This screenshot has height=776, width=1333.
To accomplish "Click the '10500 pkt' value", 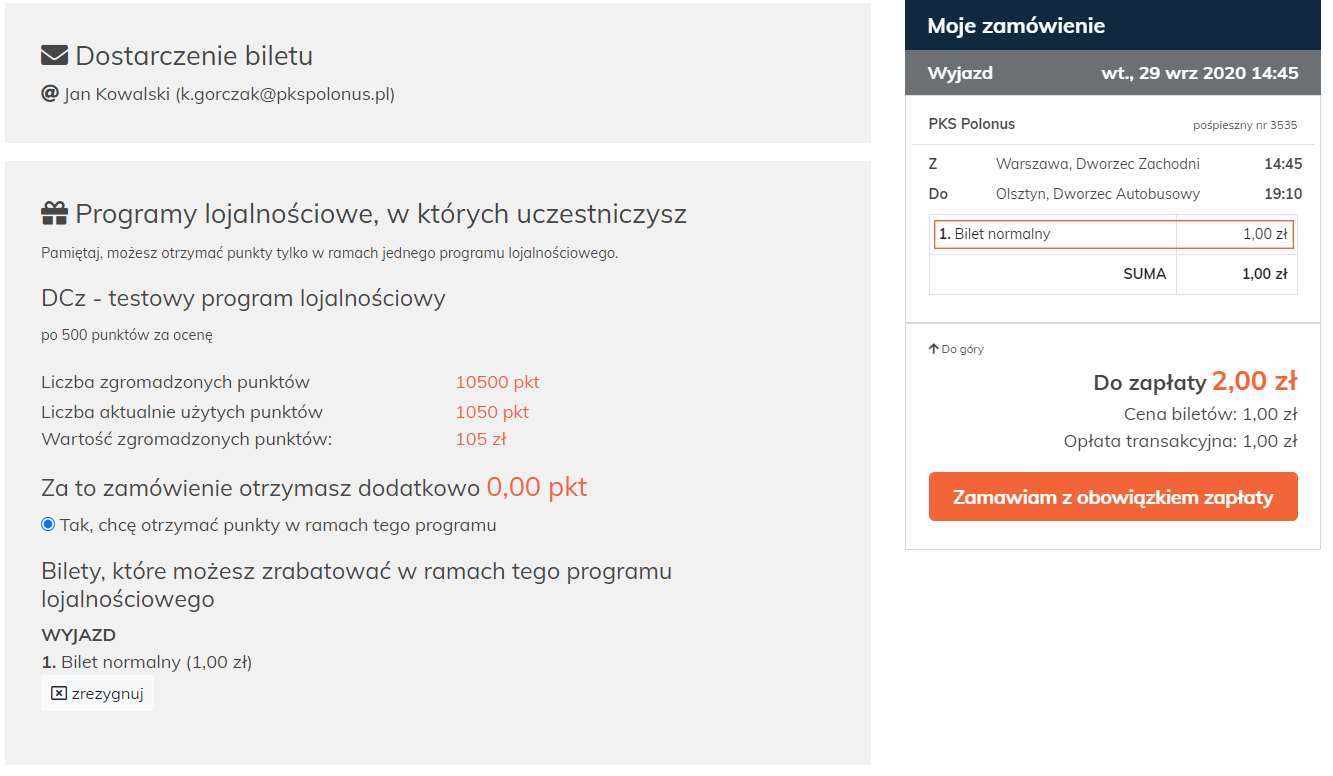I will click(x=497, y=382).
